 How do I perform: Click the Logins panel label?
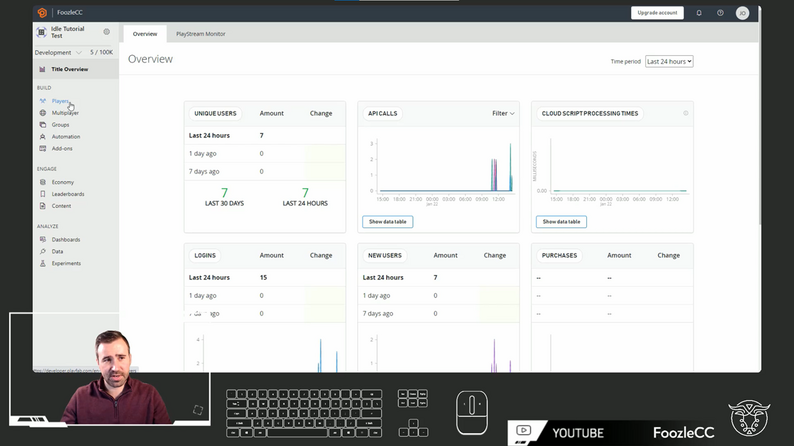205,256
